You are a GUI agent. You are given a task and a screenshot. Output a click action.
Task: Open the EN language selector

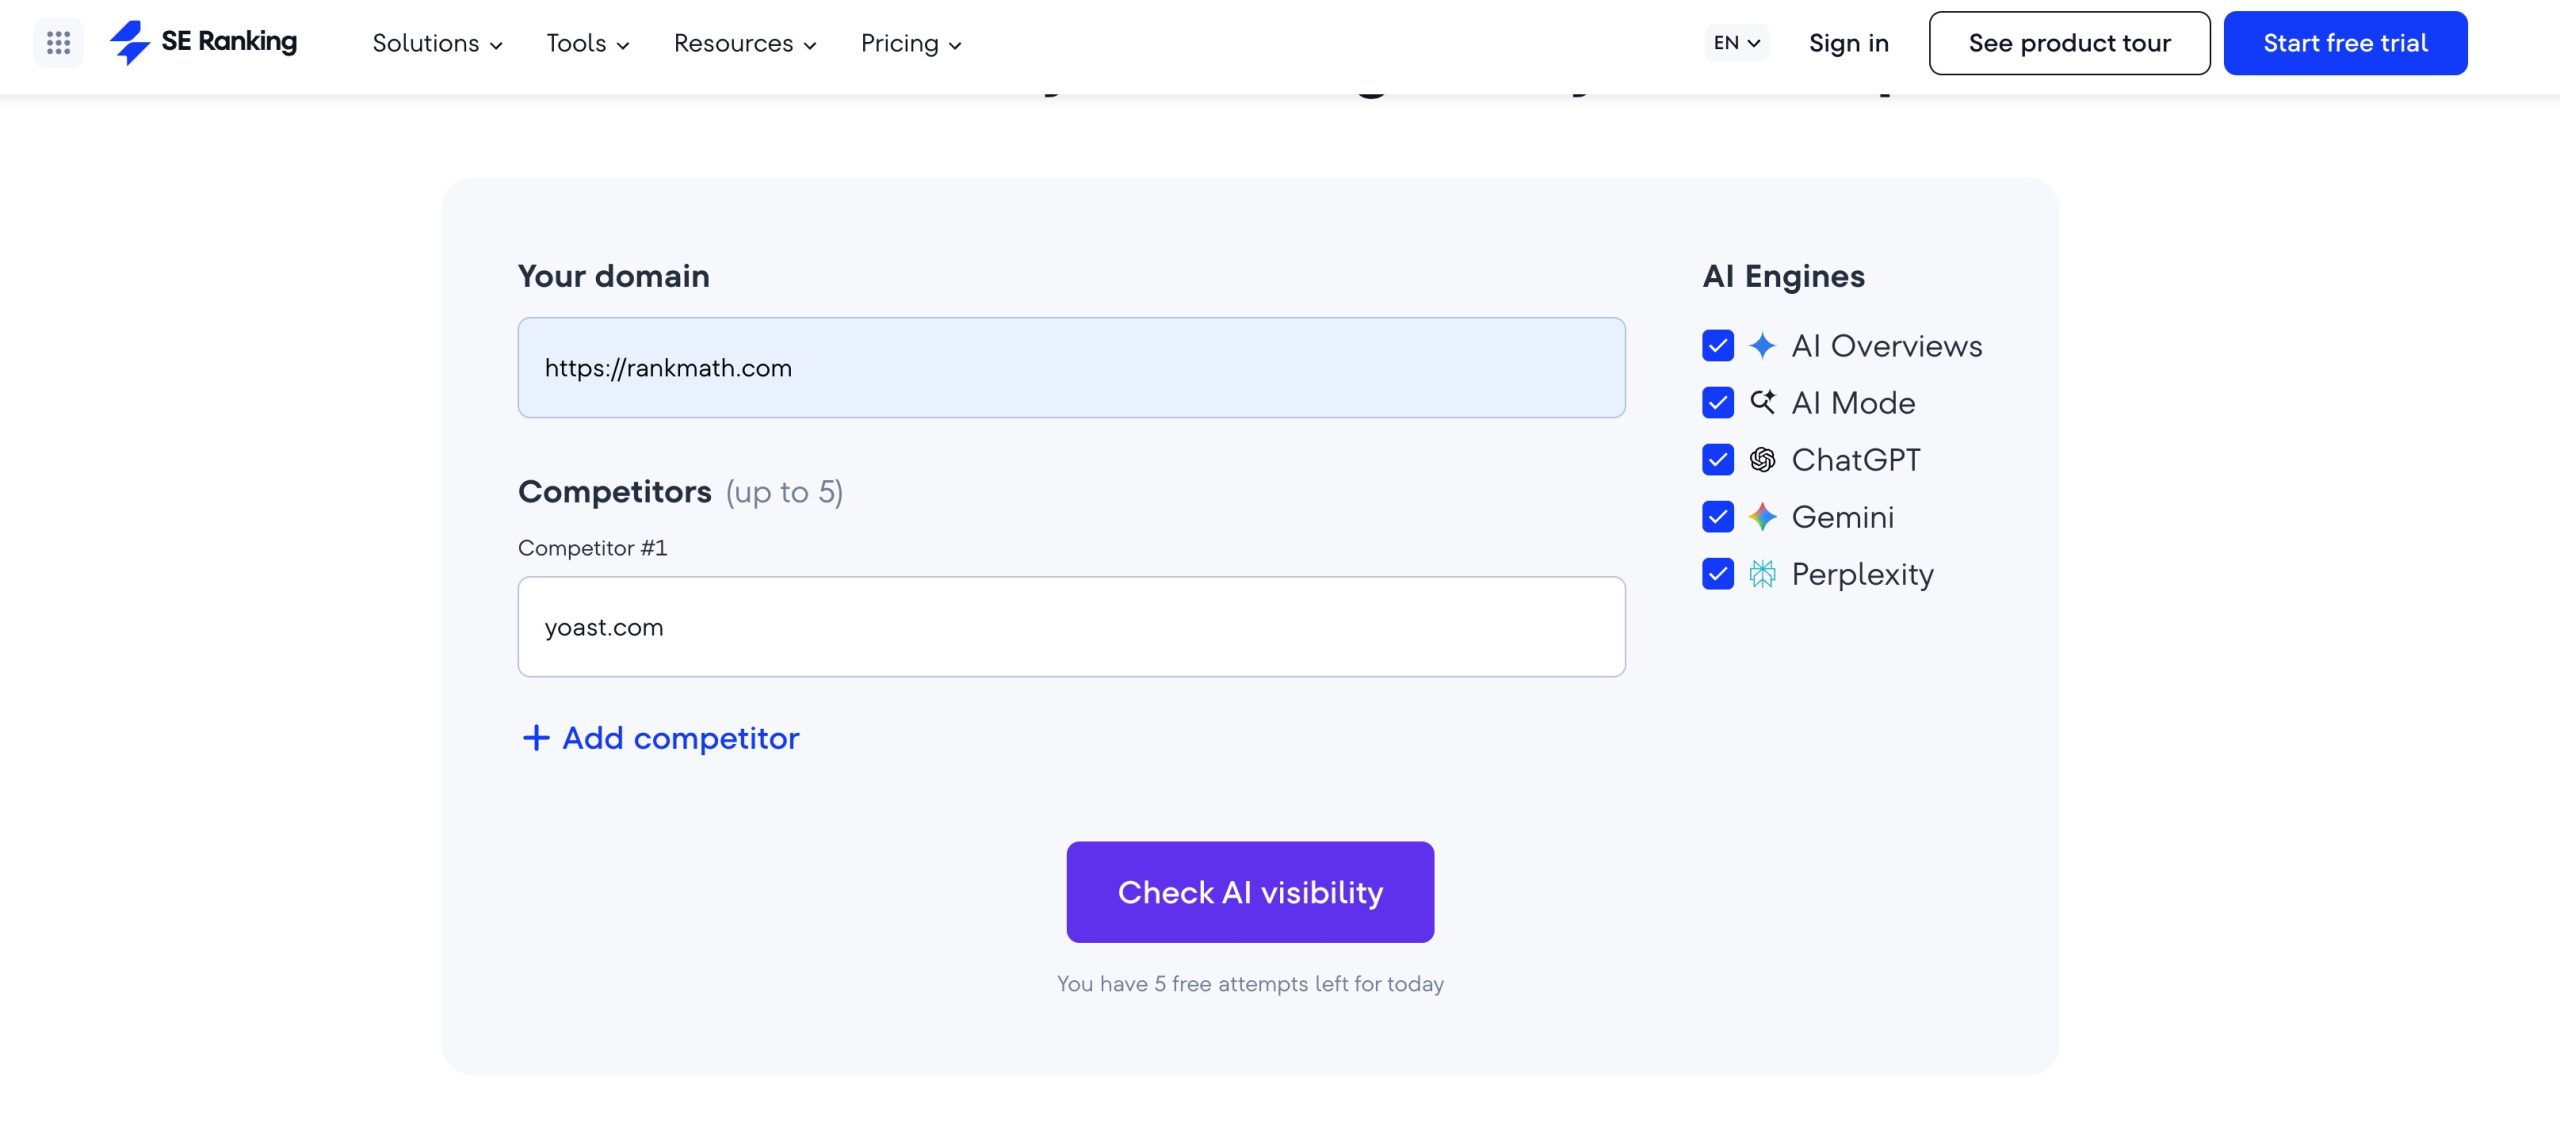point(1737,43)
